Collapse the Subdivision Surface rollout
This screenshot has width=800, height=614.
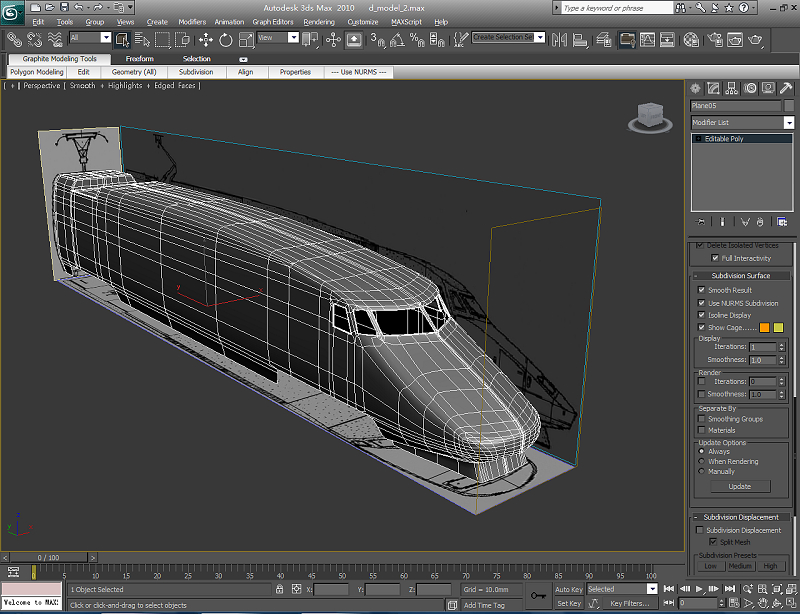pos(740,275)
